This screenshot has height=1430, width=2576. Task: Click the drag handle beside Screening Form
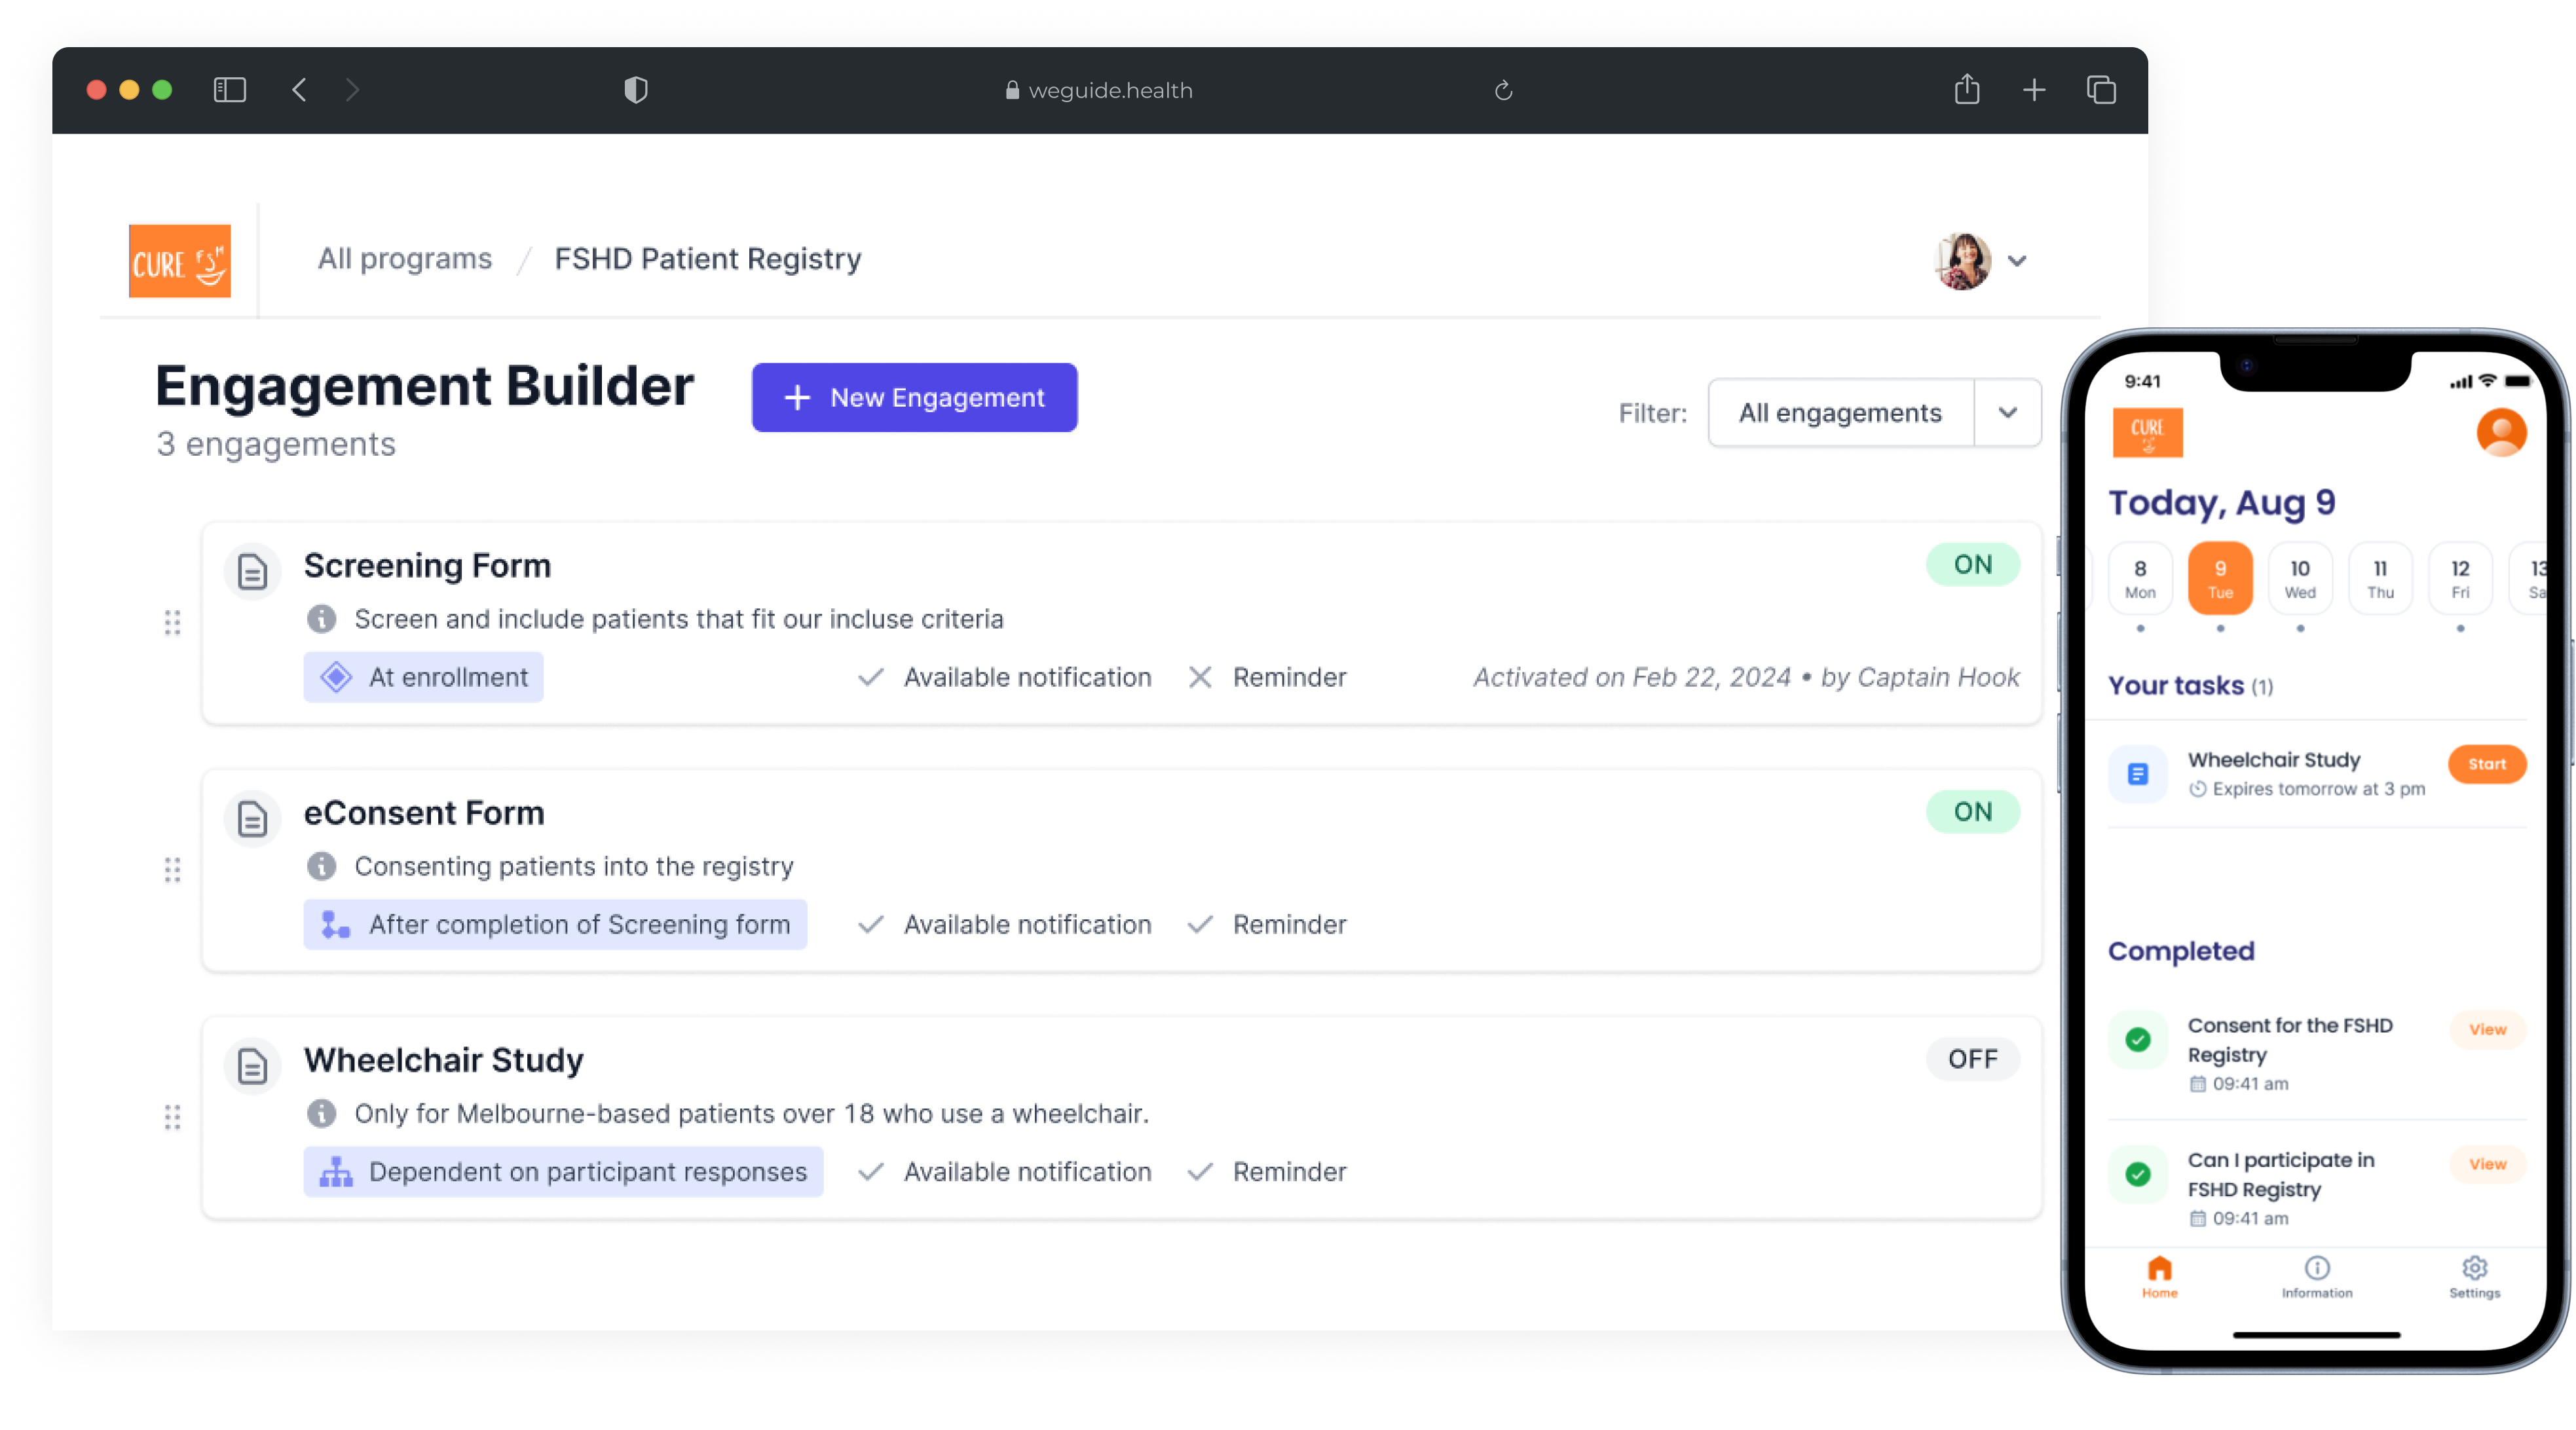[173, 623]
